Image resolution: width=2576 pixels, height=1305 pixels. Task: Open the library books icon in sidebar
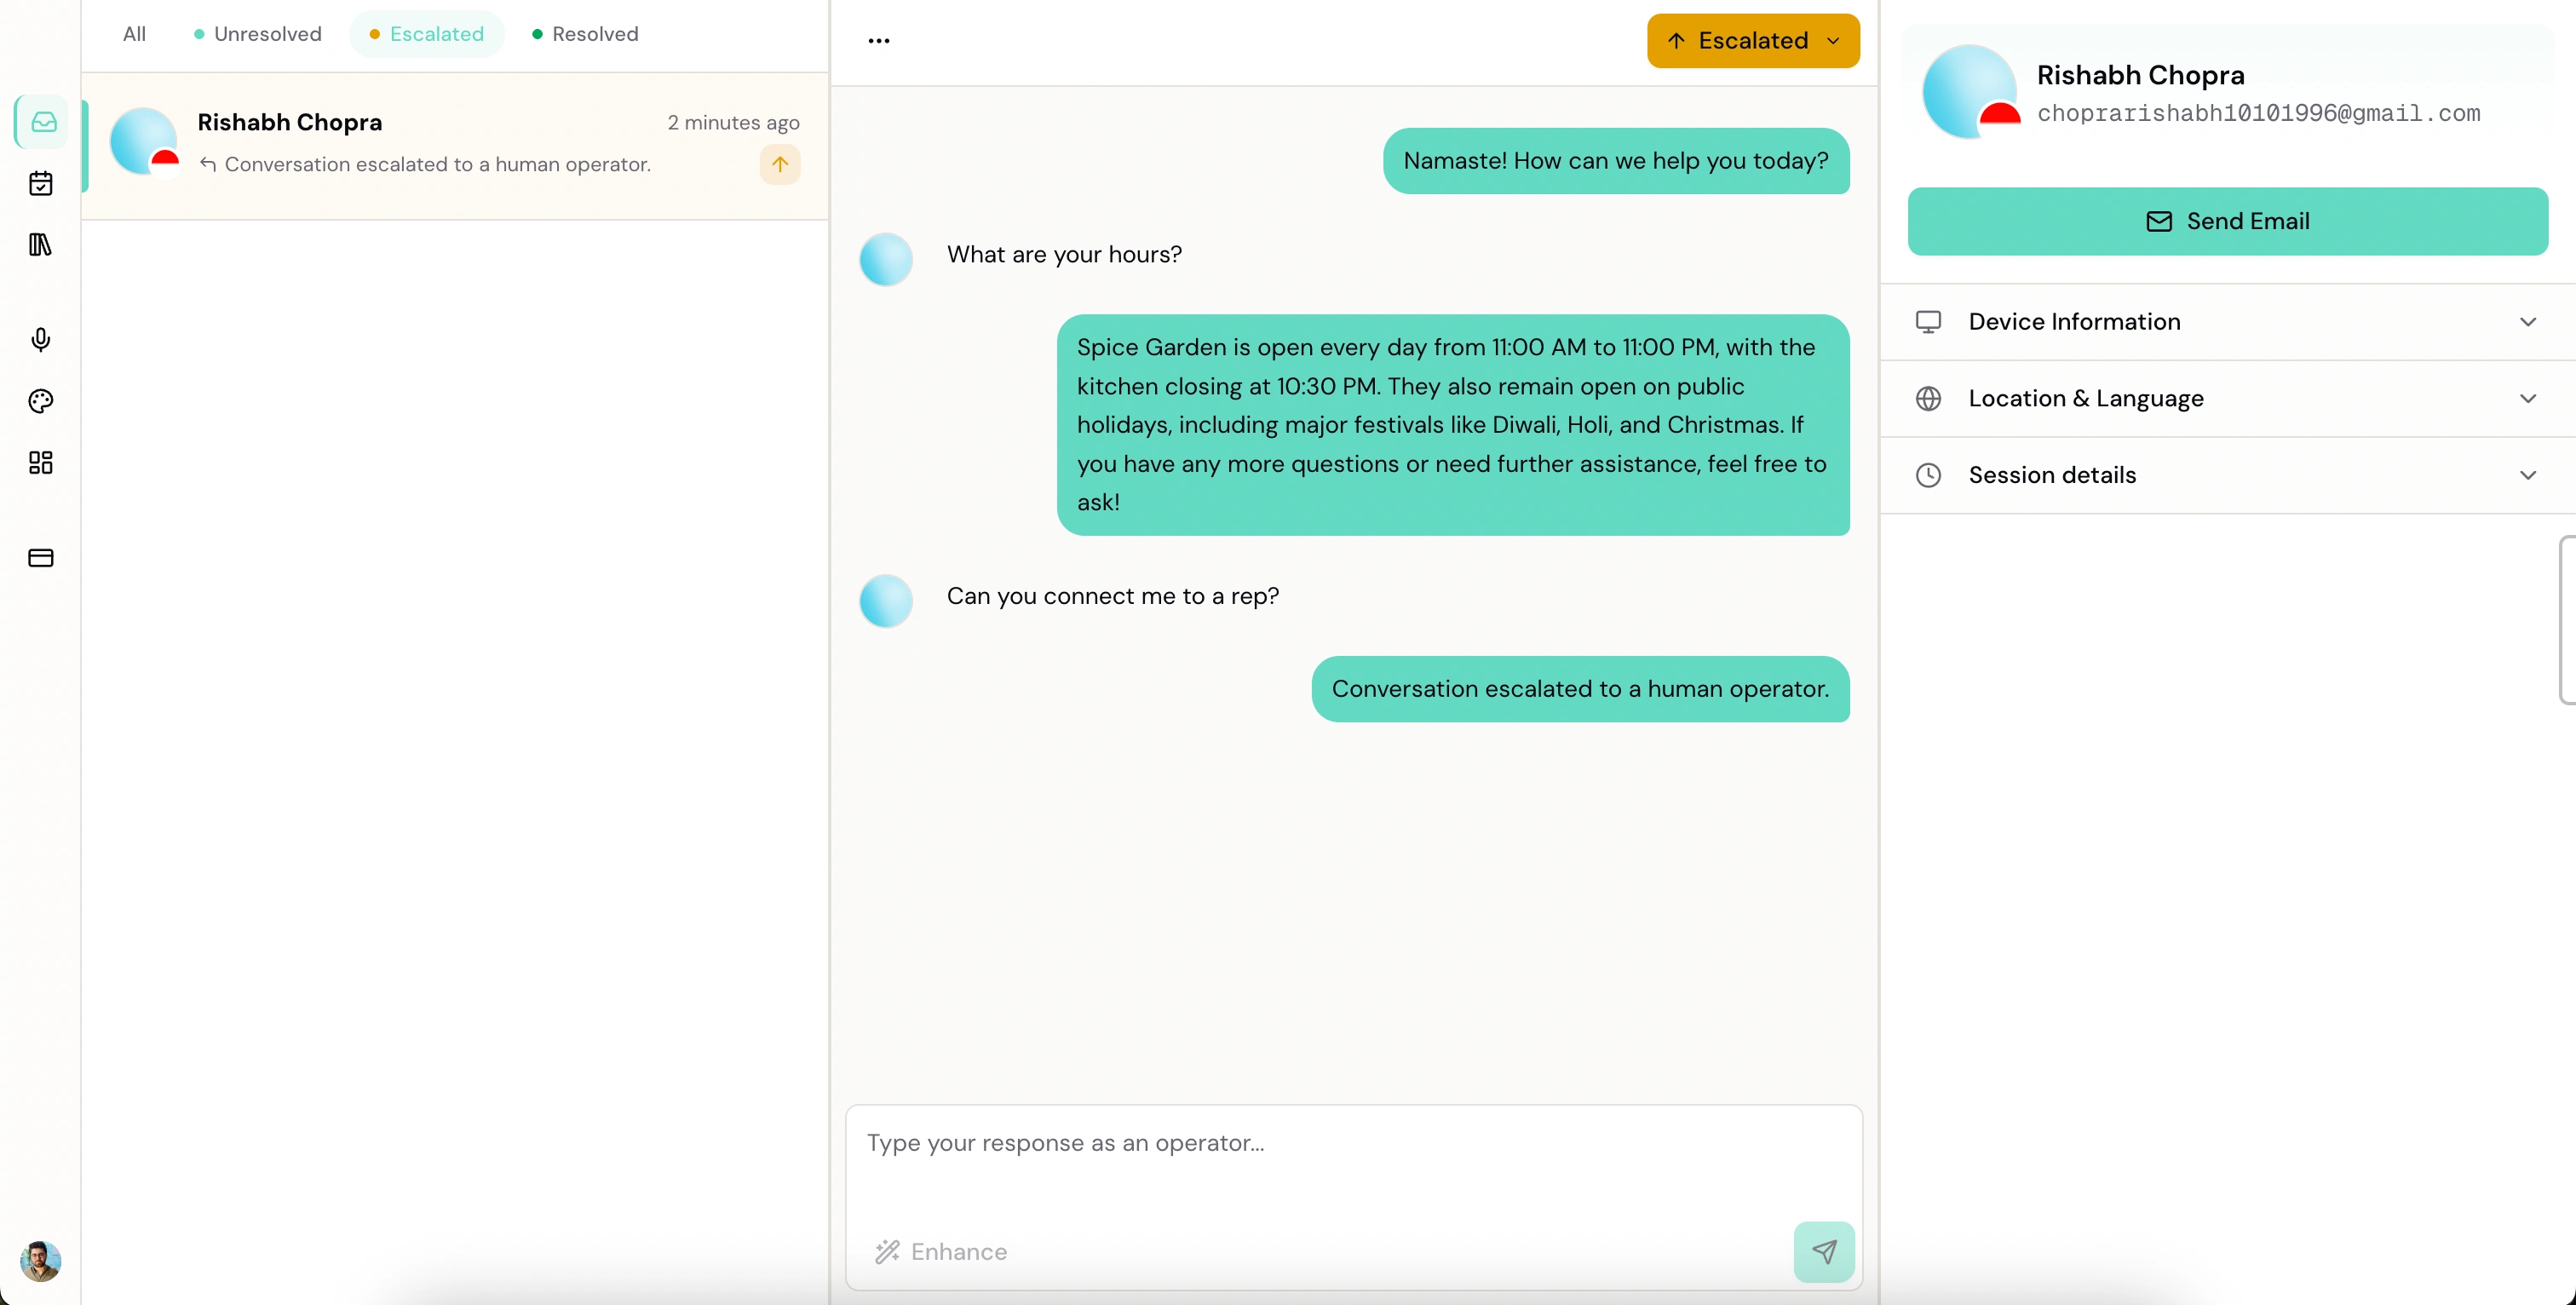[41, 245]
